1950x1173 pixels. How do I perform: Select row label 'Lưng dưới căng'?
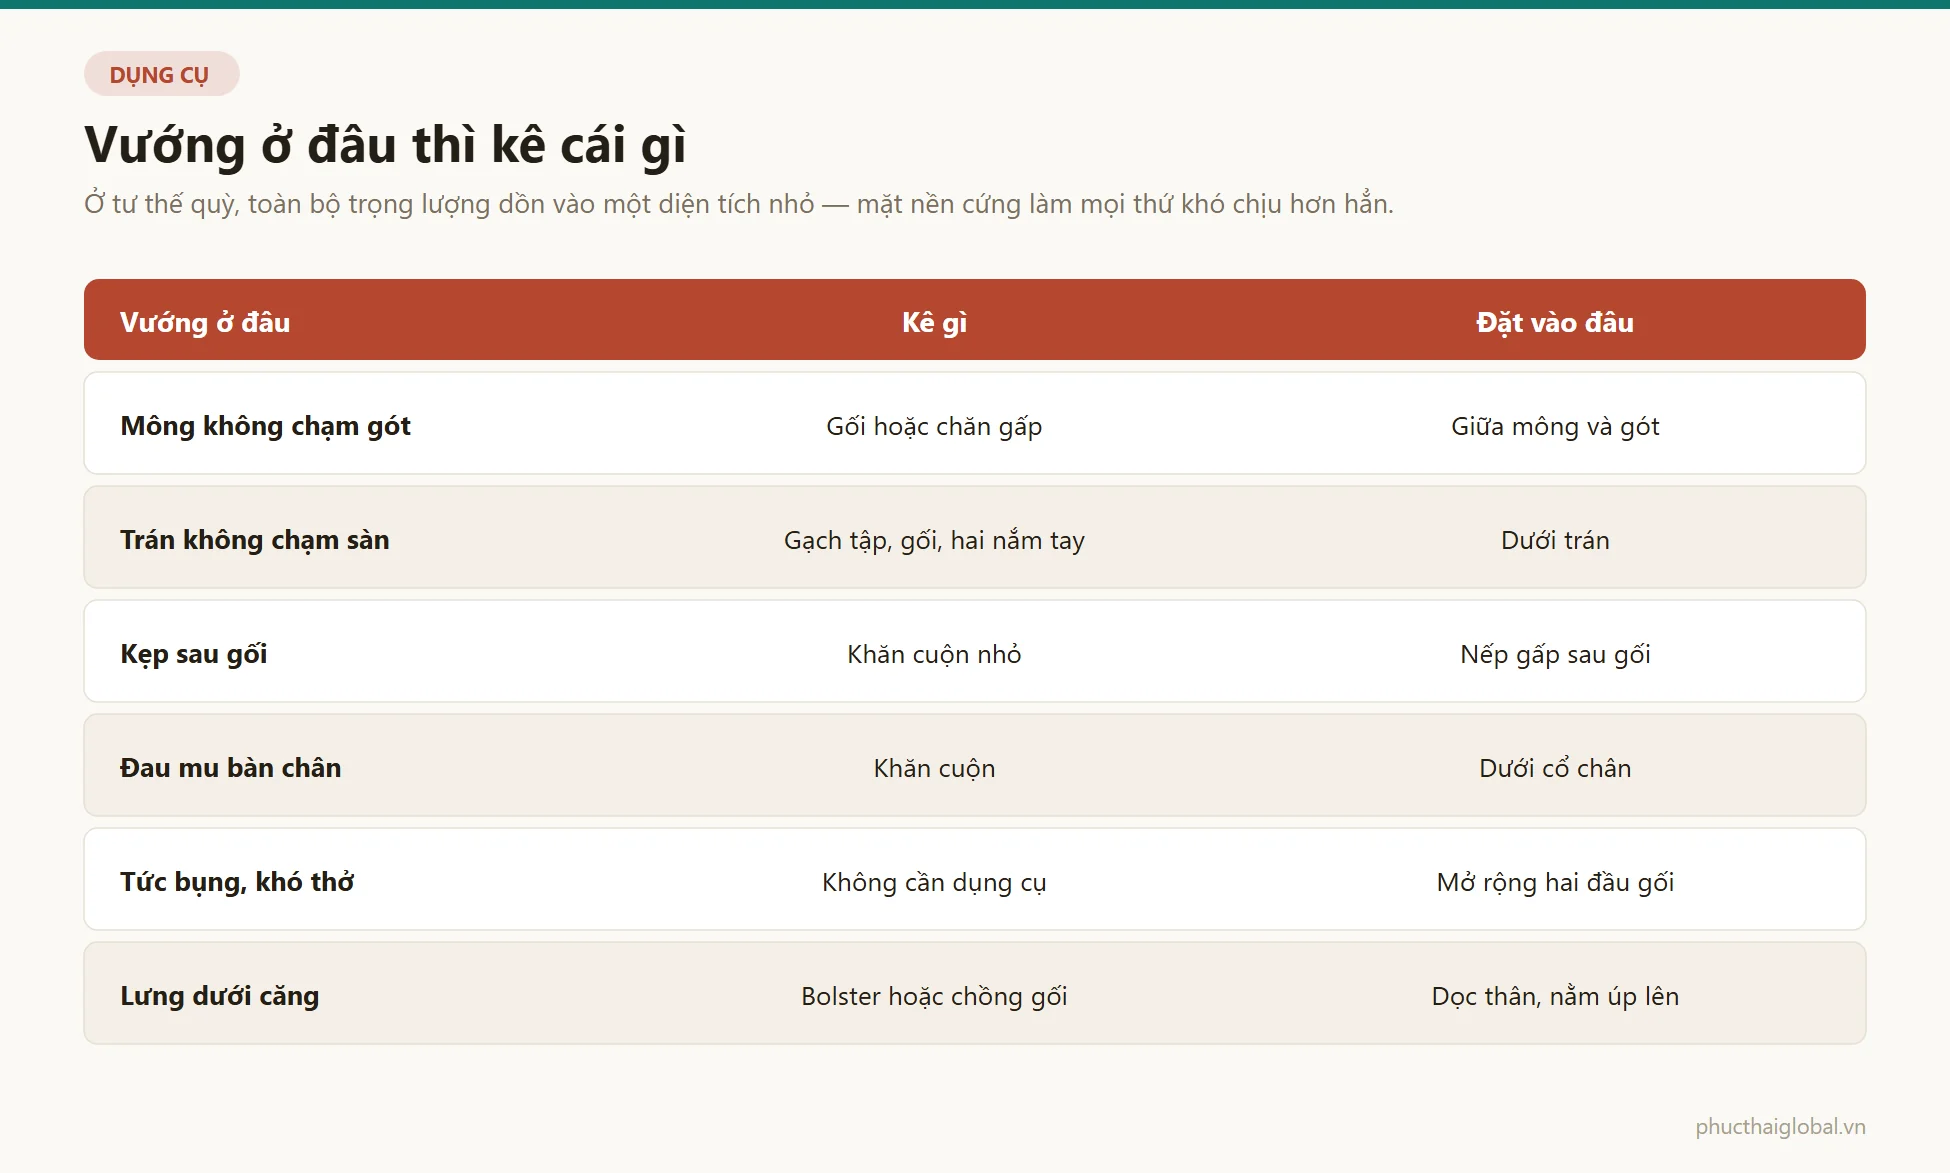[220, 996]
